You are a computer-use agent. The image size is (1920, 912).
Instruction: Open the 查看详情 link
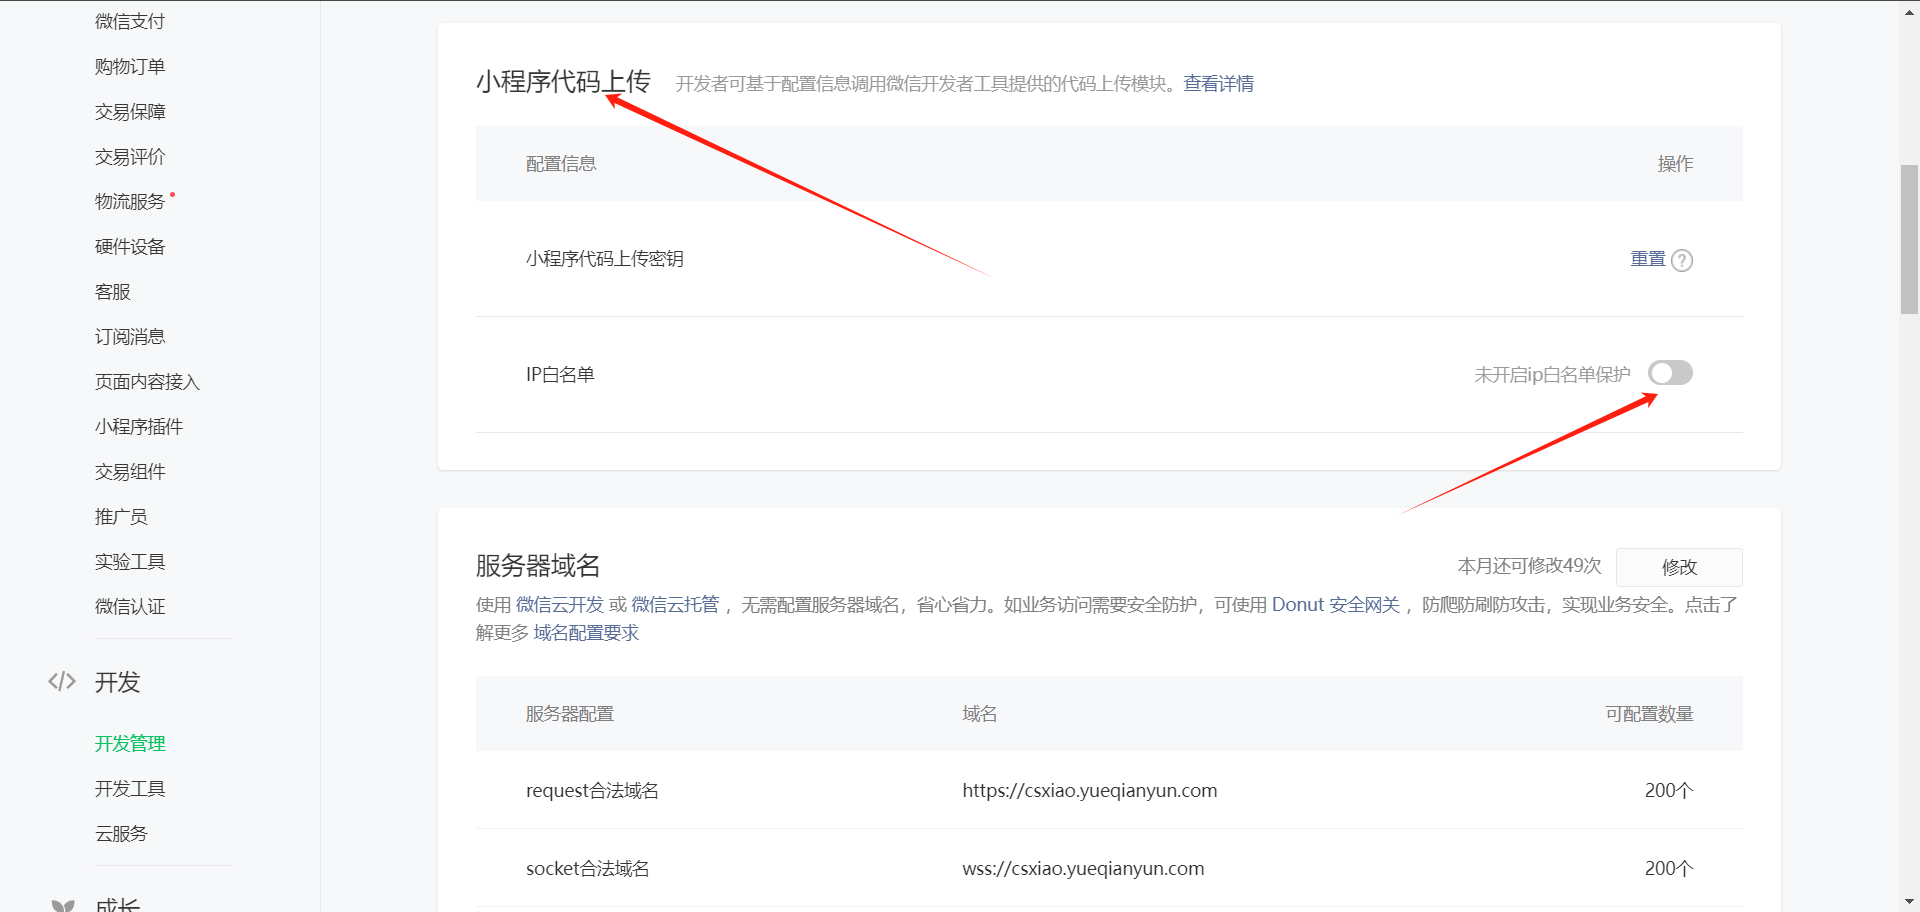1218,84
